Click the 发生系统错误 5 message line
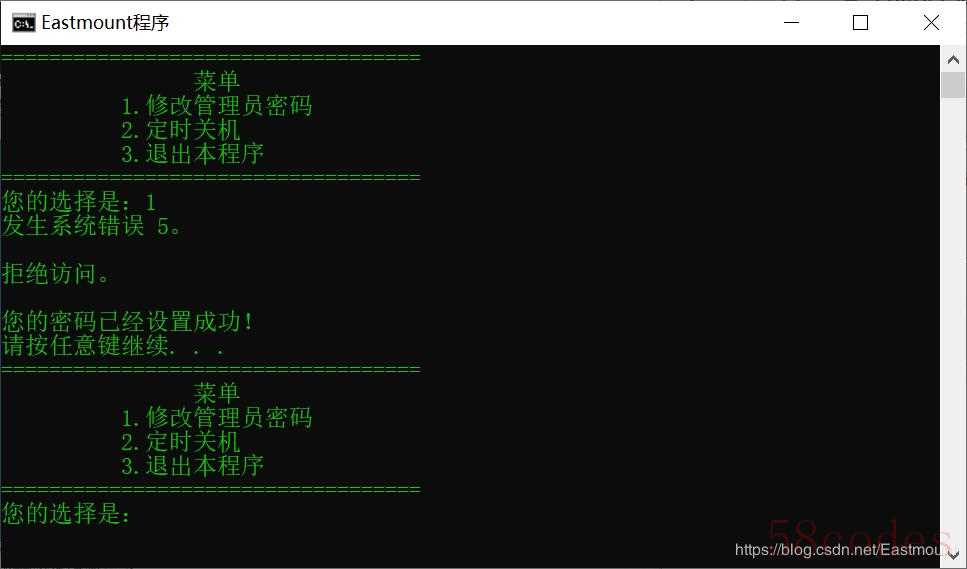This screenshot has width=967, height=569. click(x=92, y=226)
